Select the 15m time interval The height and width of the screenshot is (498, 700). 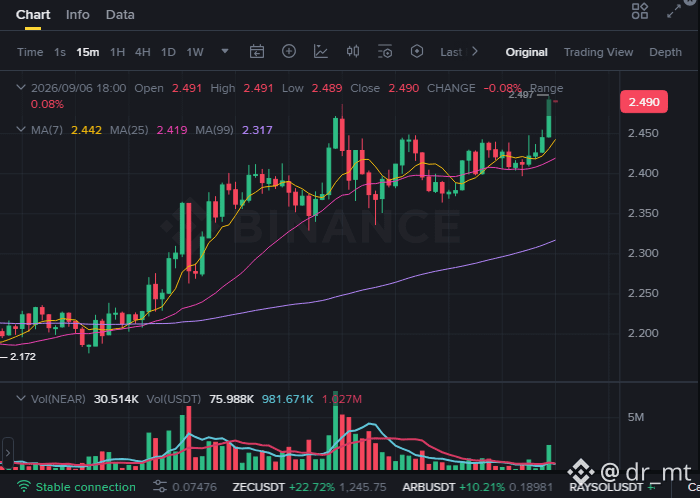click(x=88, y=52)
